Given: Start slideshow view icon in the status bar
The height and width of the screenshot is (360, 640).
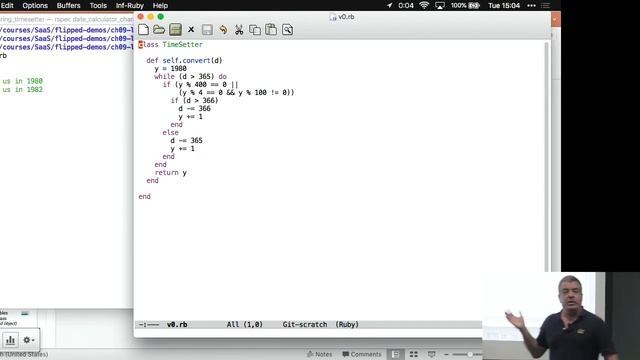Looking at the screenshot, I should [431, 354].
